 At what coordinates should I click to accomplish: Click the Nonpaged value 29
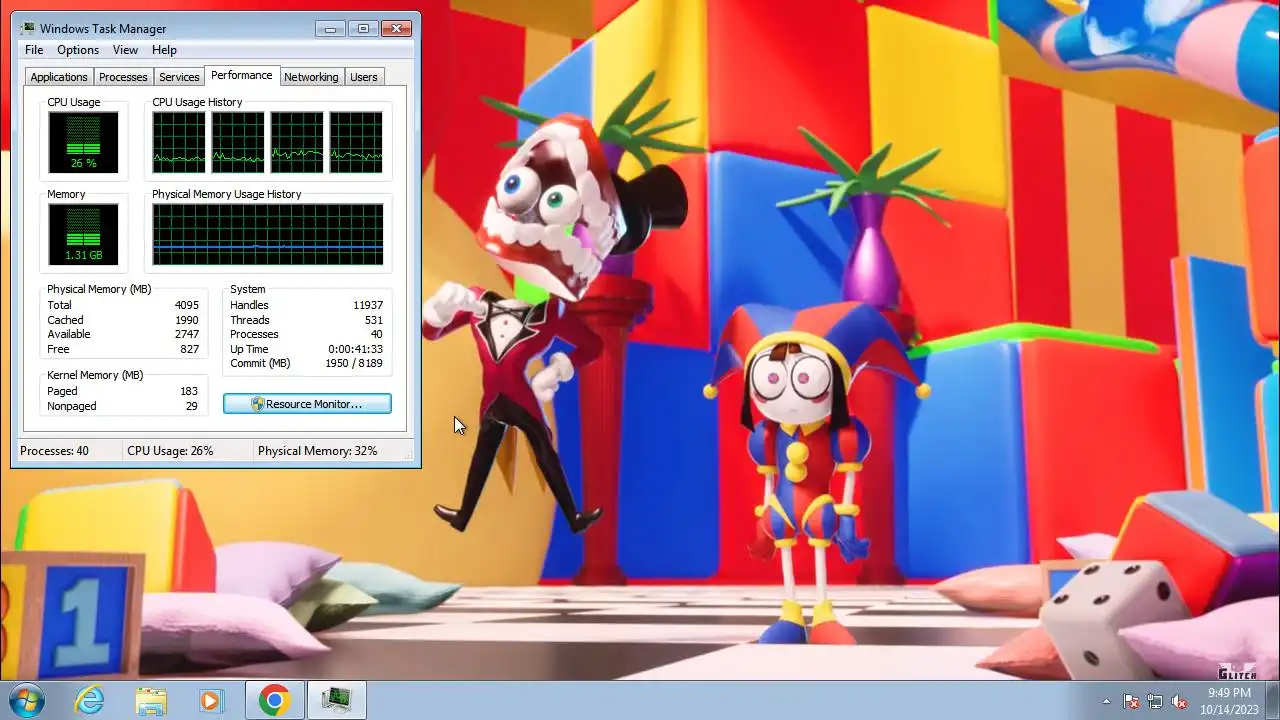pyautogui.click(x=191, y=406)
